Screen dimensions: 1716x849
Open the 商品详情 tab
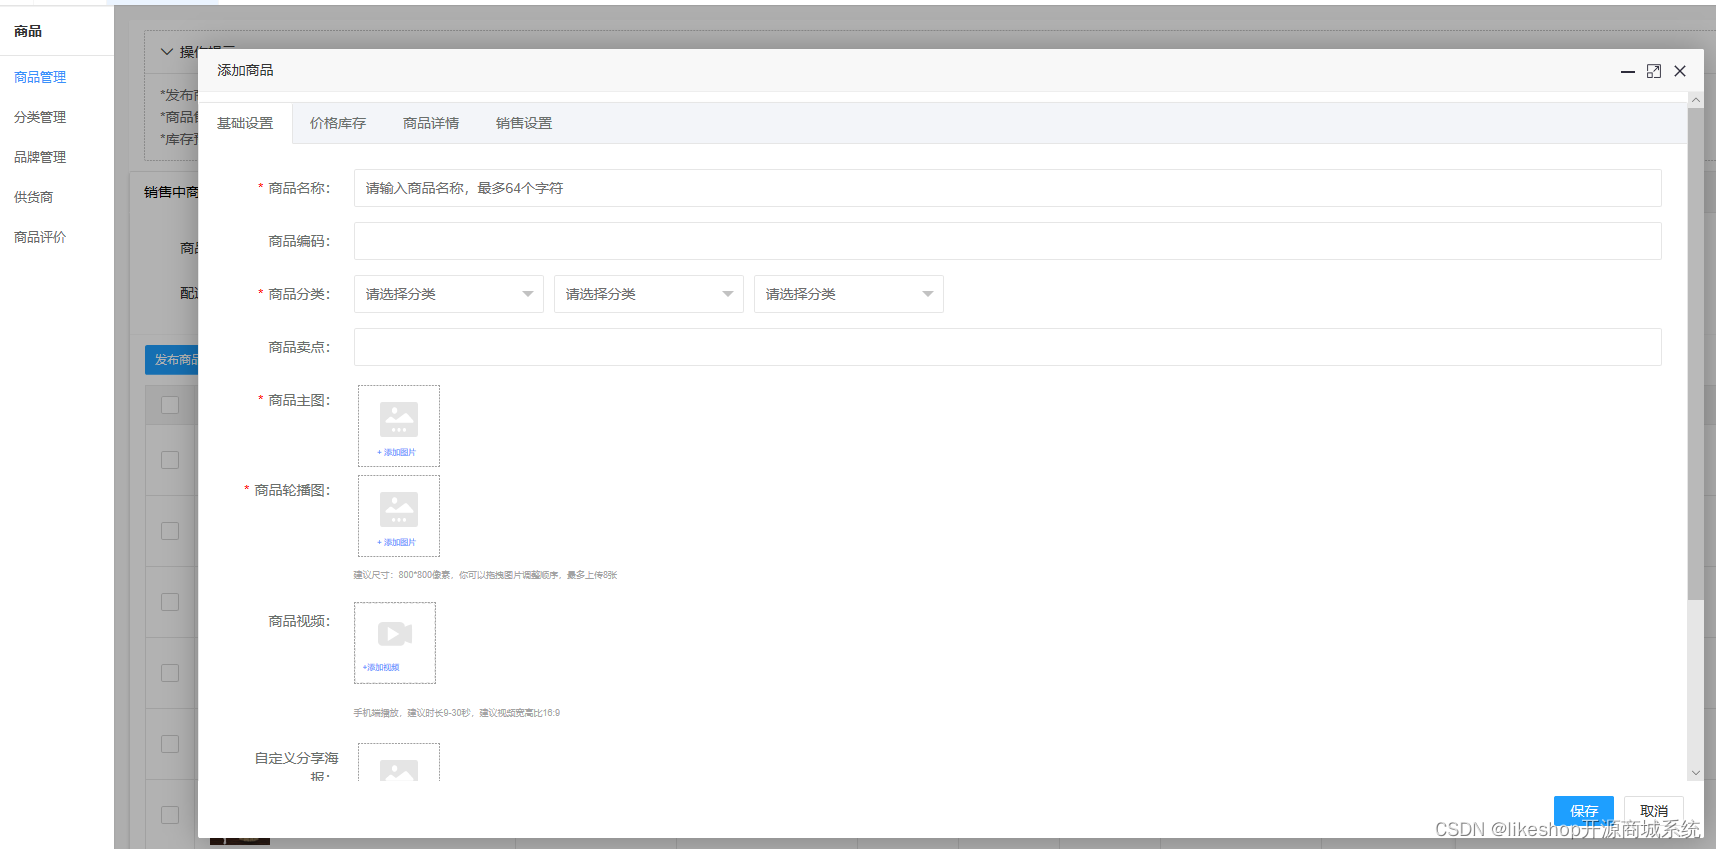(431, 123)
